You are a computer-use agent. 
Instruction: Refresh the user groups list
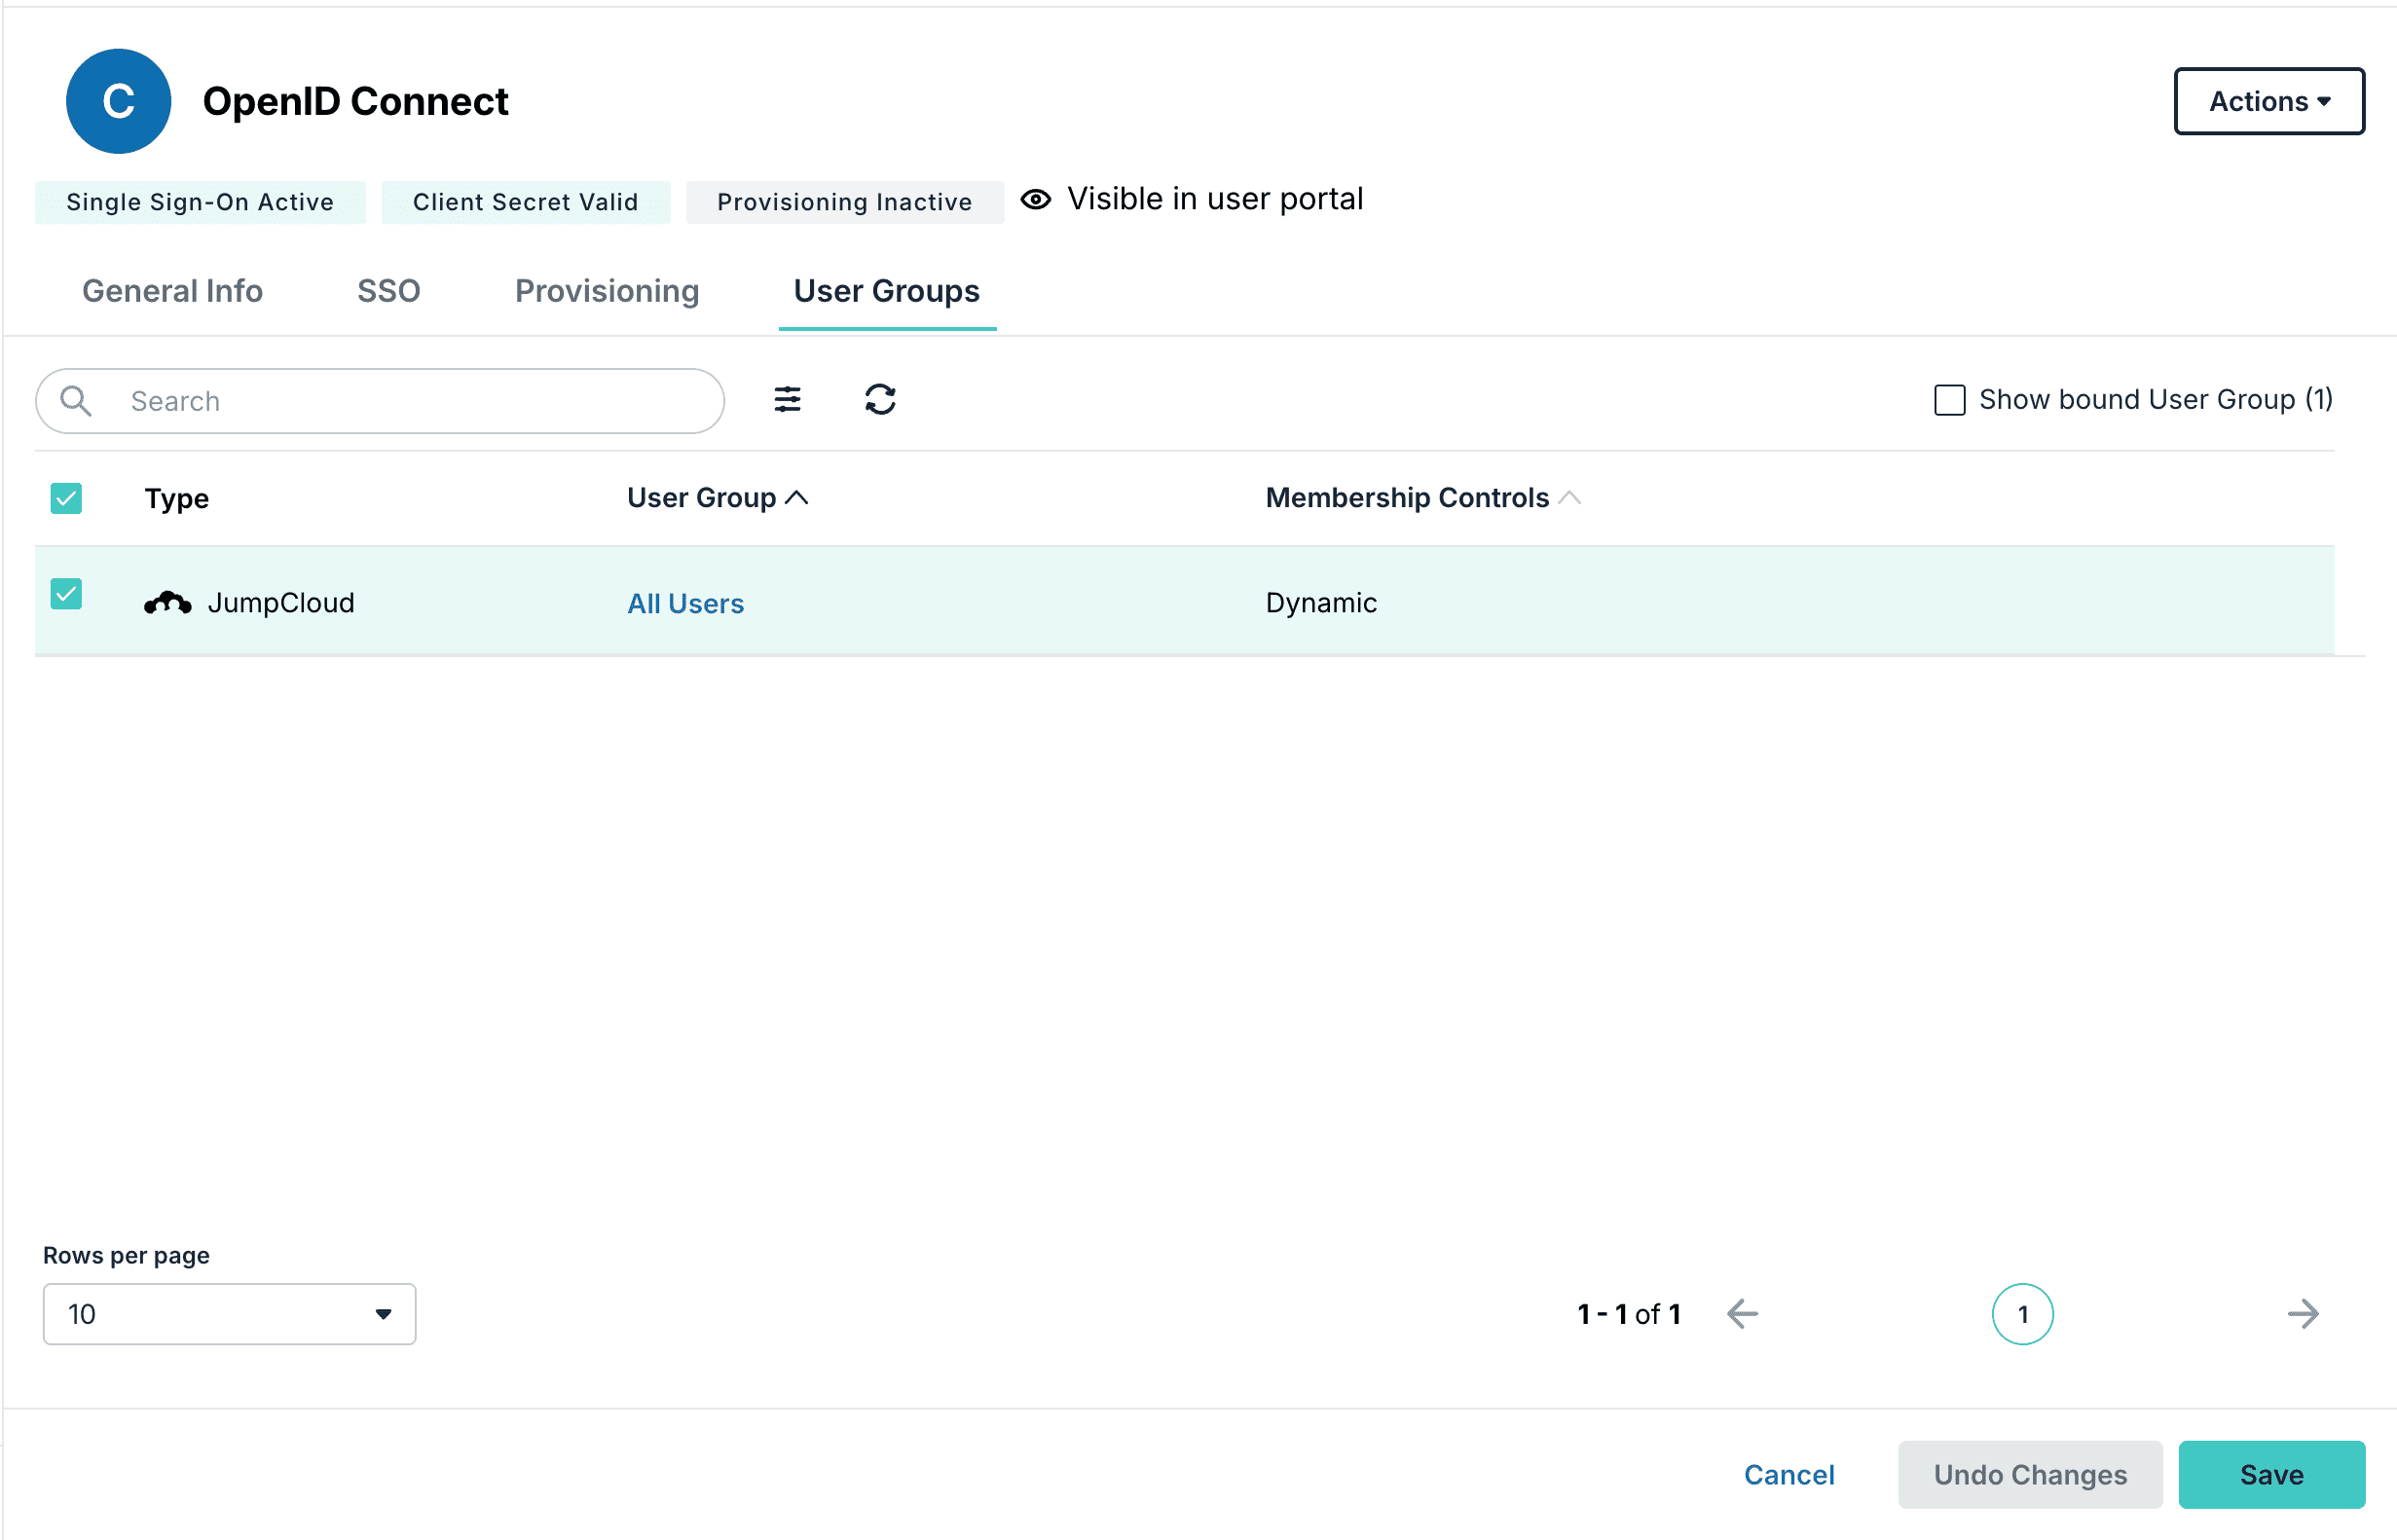tap(880, 400)
